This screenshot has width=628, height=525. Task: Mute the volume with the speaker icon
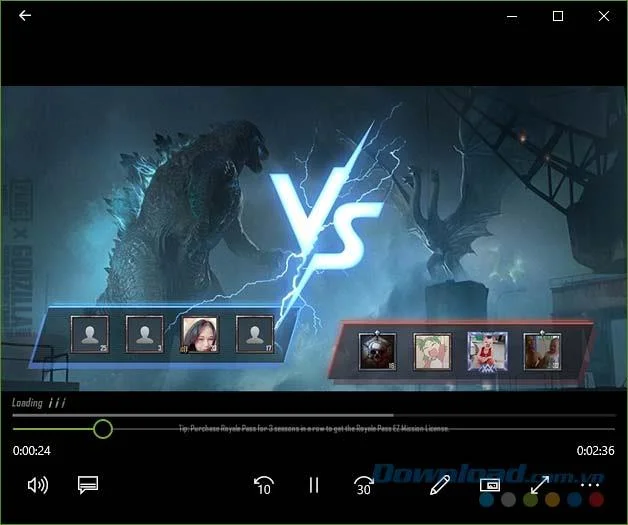tap(38, 485)
